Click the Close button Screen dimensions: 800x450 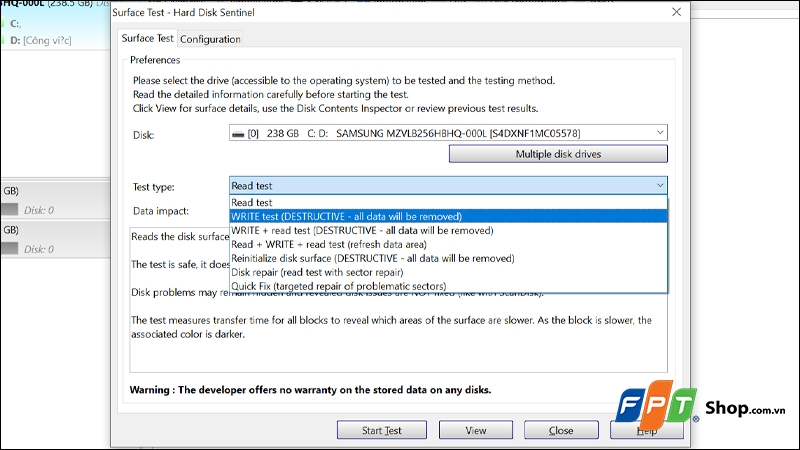561,430
